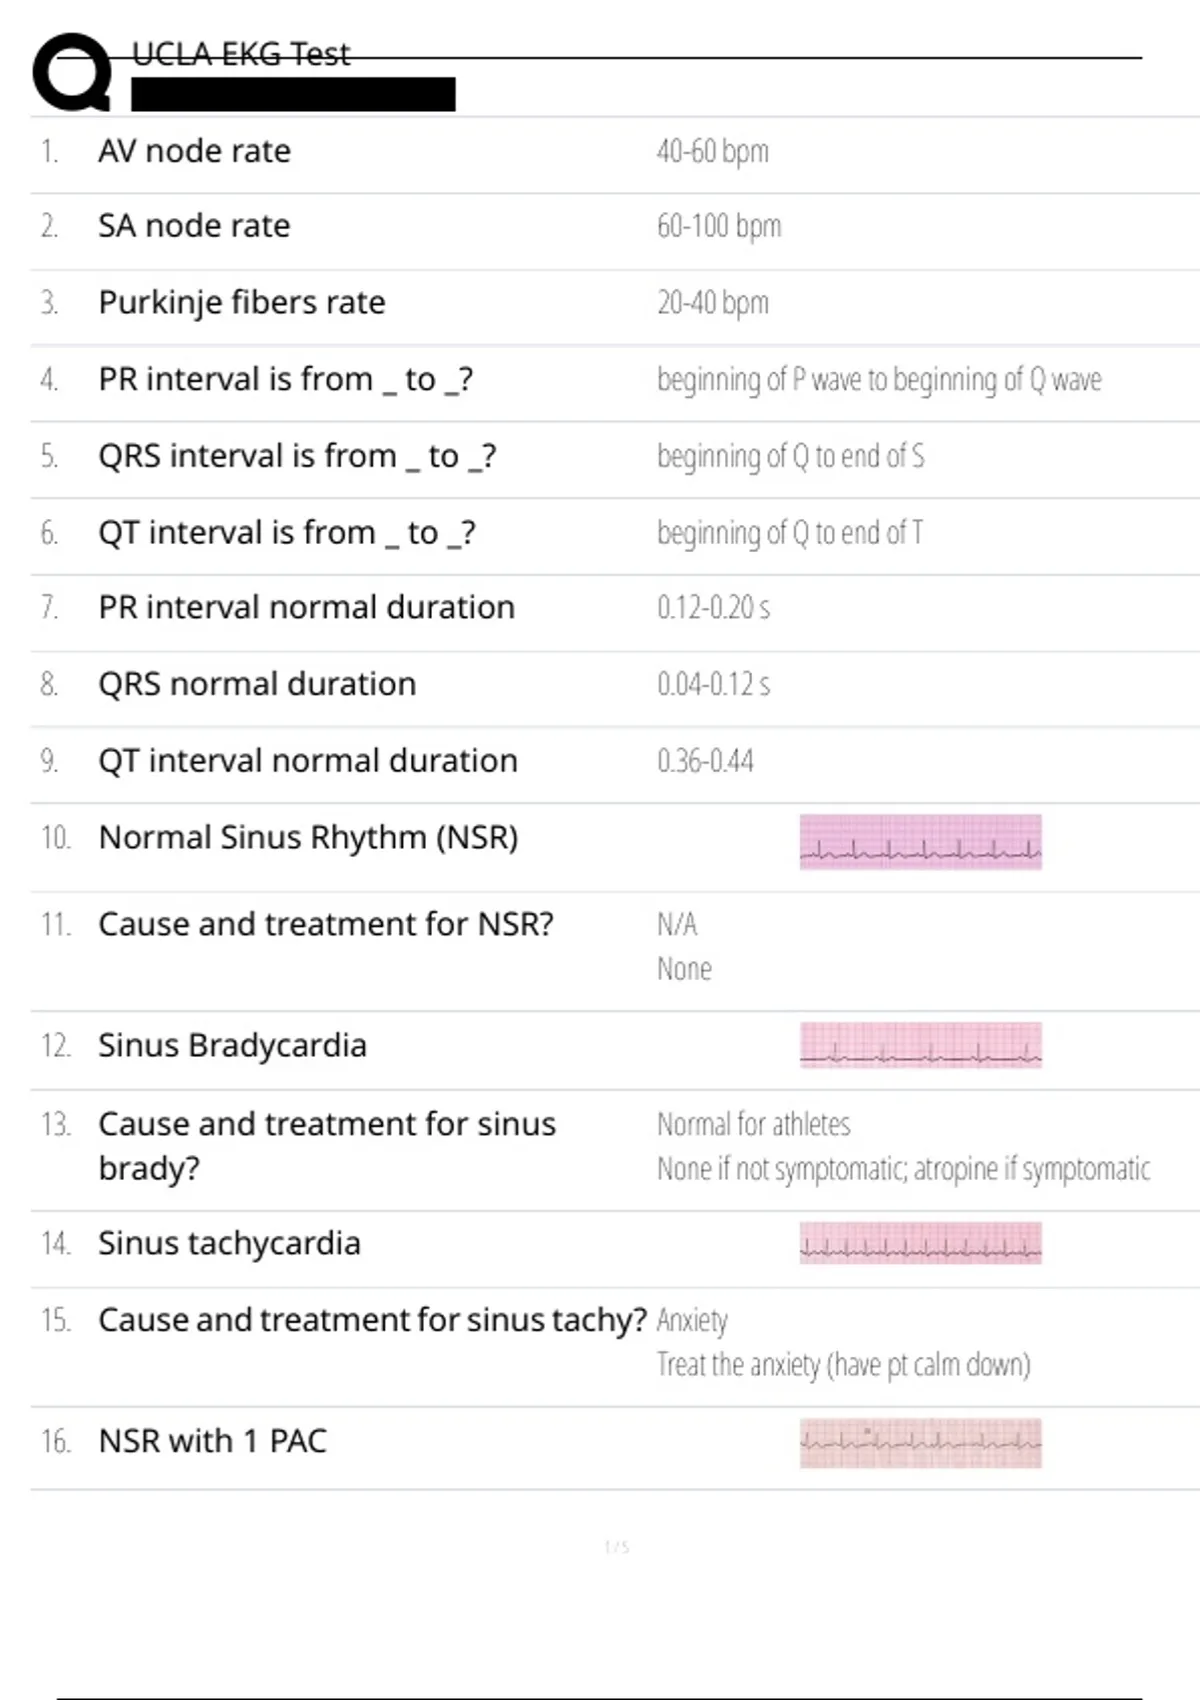This screenshot has height=1700, width=1200.
Task: Click Treat the anxiety answer text
Action: pyautogui.click(x=844, y=1365)
